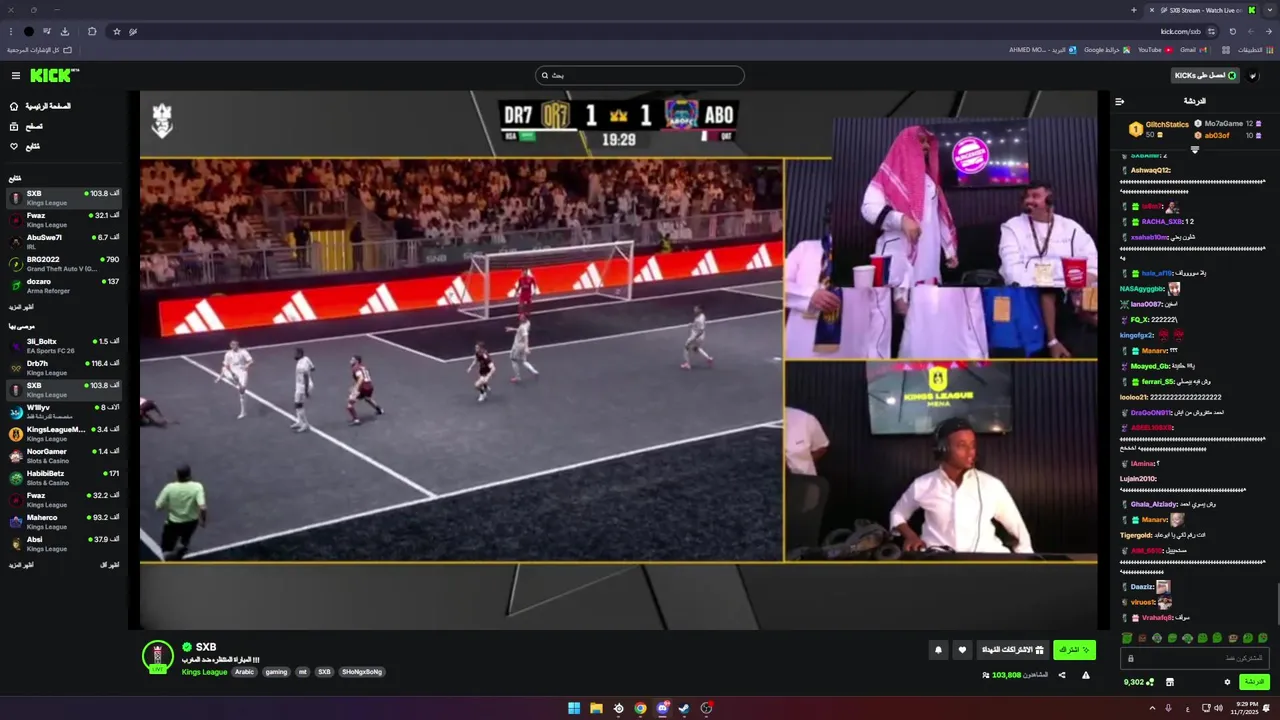This screenshot has height=720, width=1280.
Task: Open chat settings gear
Action: click(x=1227, y=682)
